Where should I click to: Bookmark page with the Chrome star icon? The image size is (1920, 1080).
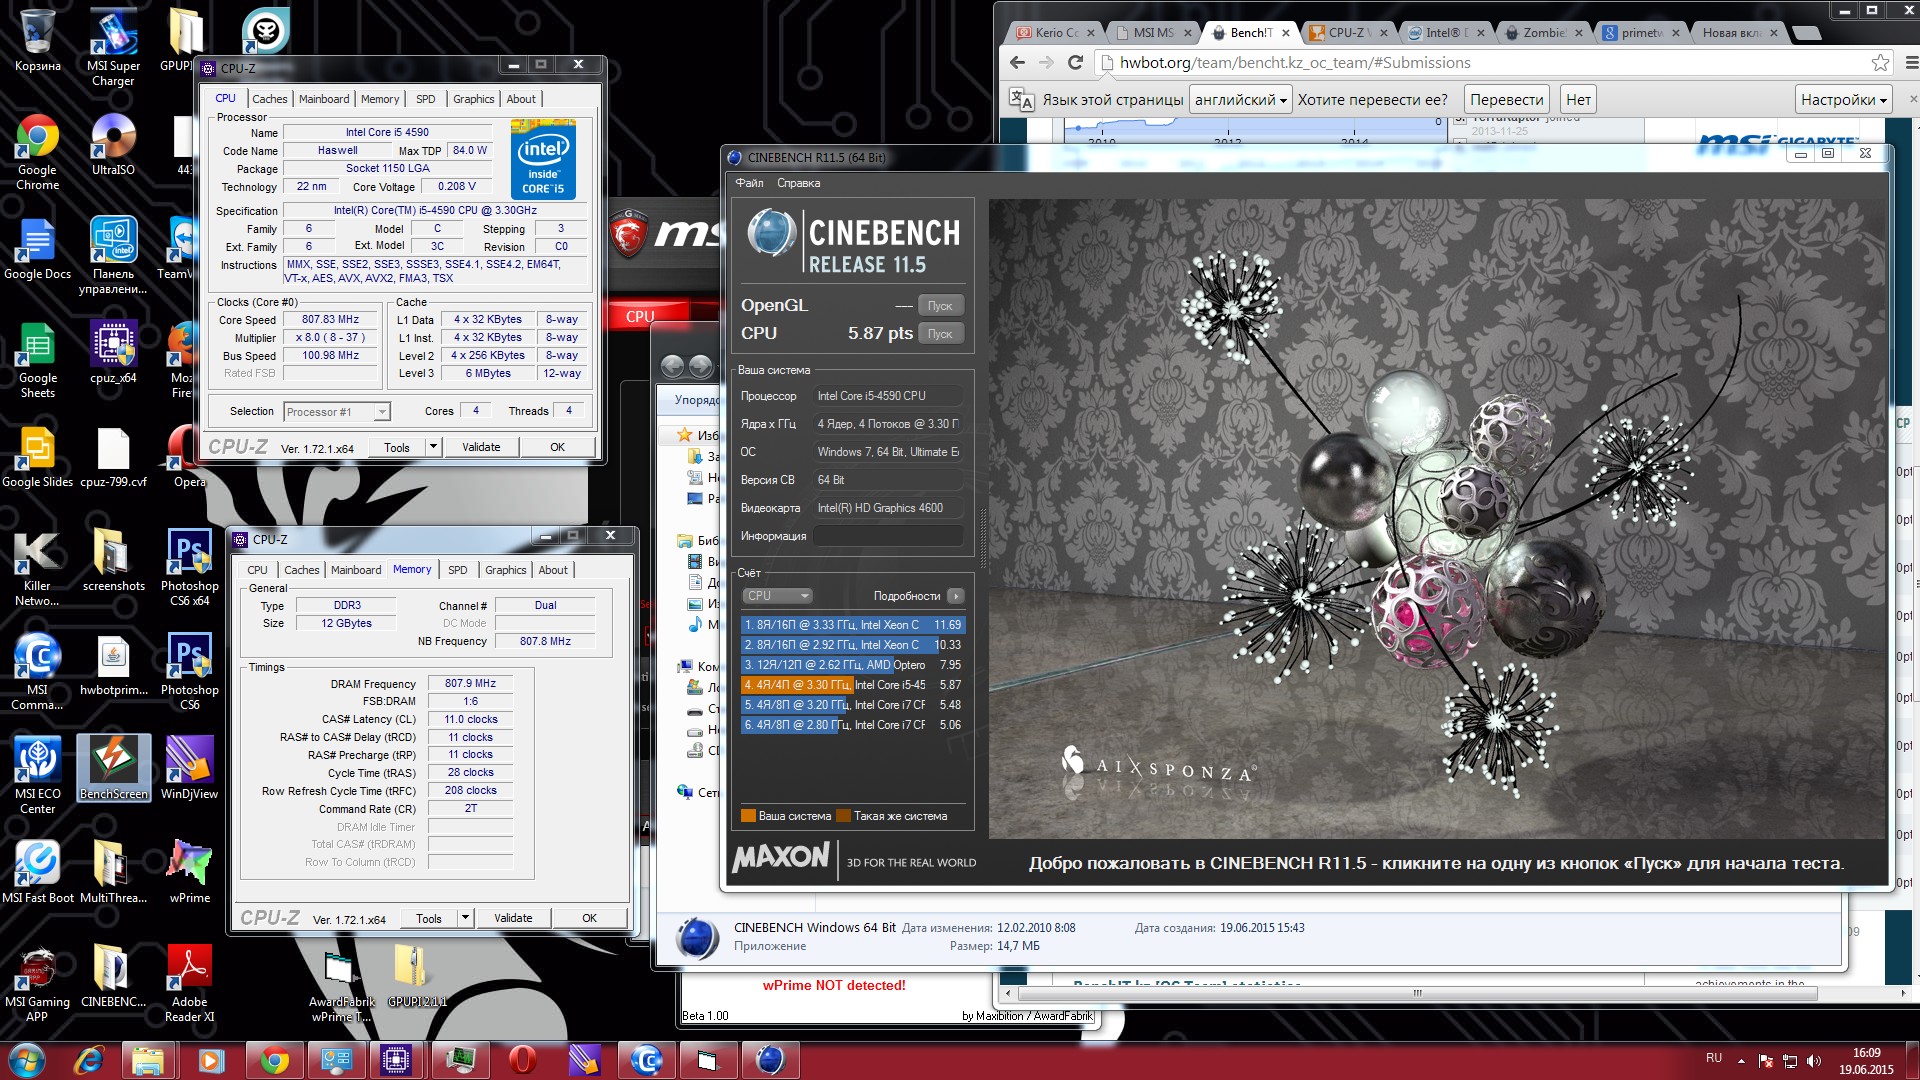[1880, 62]
